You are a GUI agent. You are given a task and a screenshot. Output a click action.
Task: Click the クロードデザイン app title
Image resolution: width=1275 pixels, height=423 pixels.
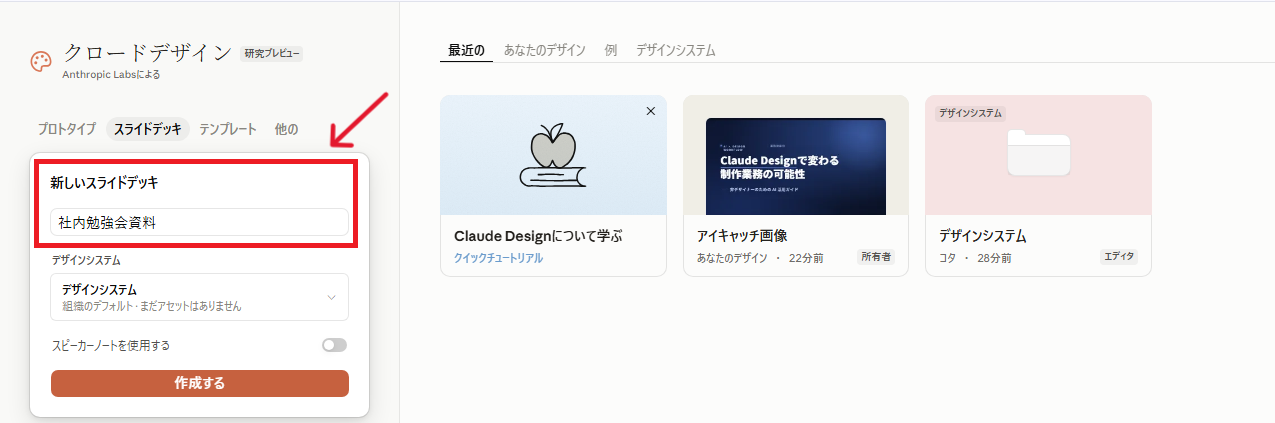point(147,53)
